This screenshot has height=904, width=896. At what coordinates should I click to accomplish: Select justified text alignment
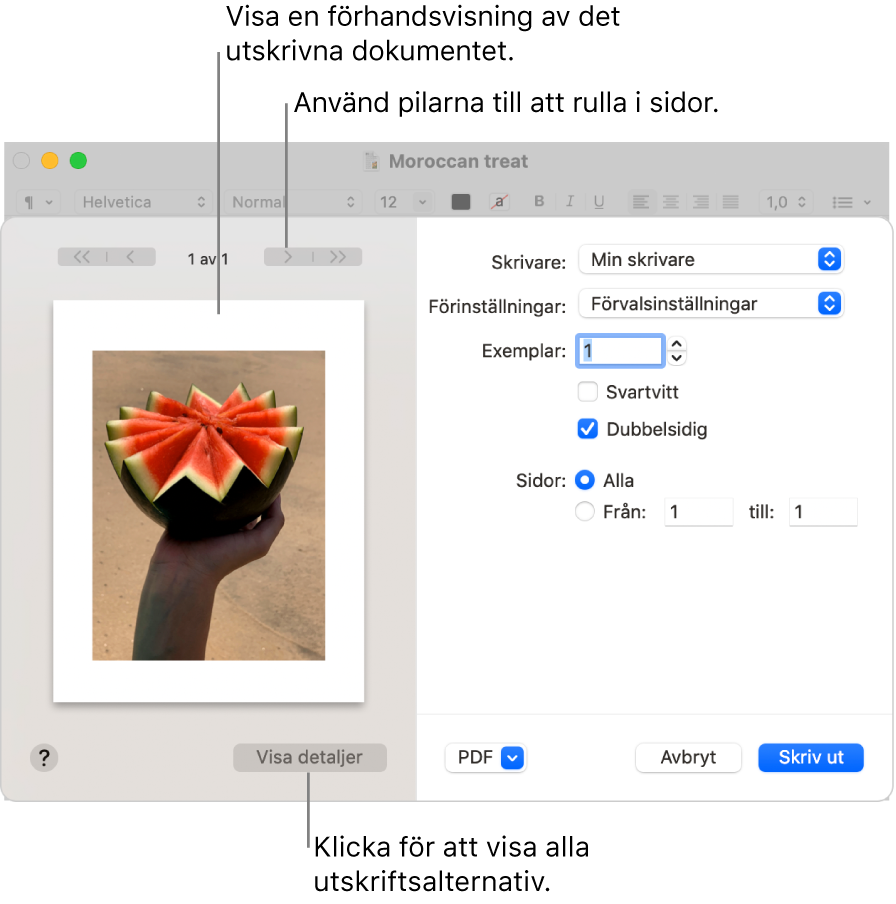coord(731,202)
